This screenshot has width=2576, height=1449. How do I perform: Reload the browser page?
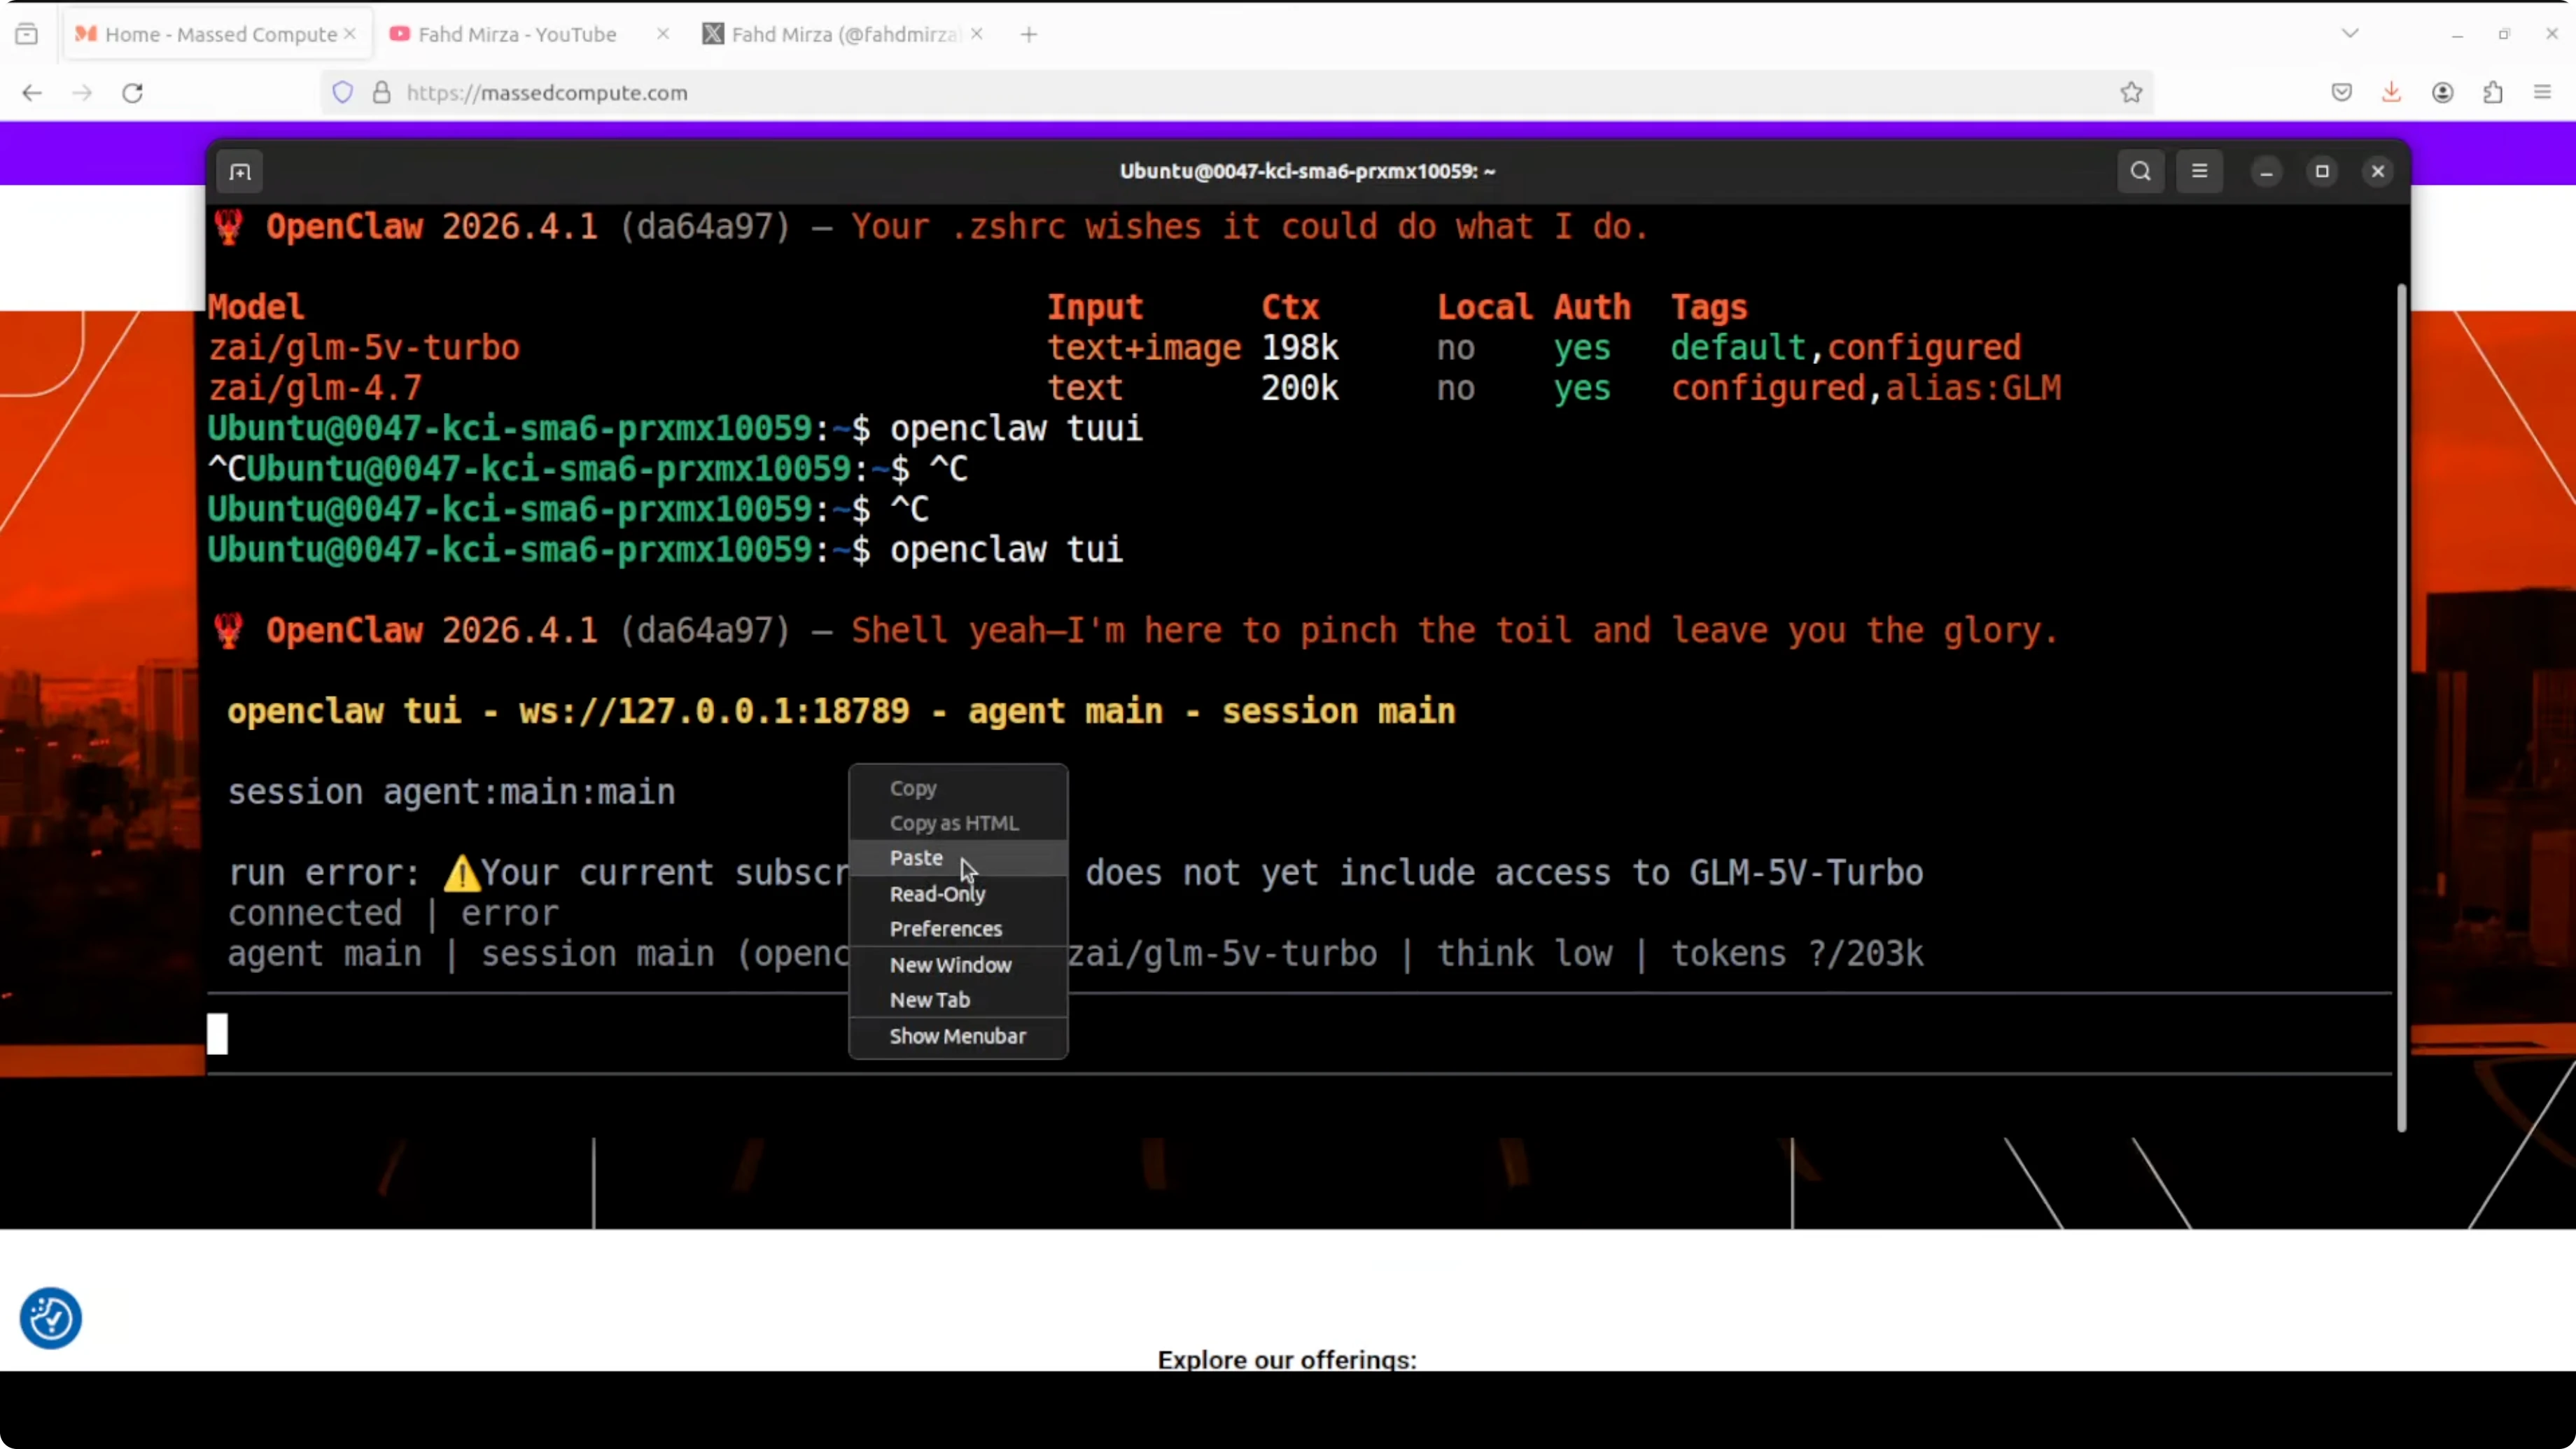132,92
